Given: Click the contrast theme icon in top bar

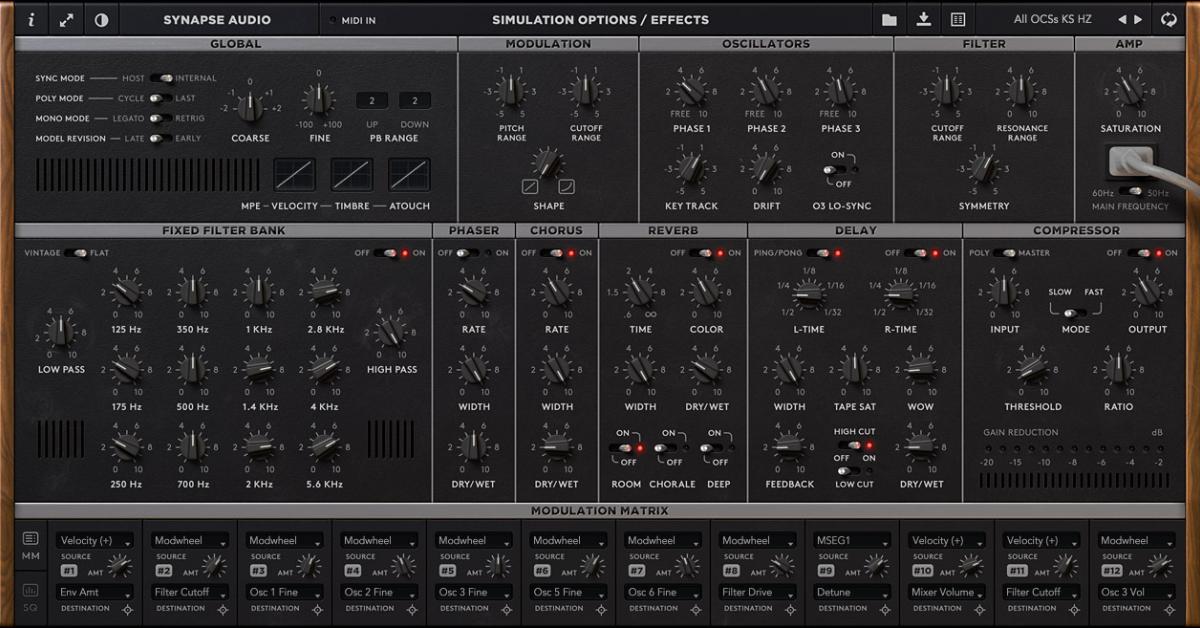Looking at the screenshot, I should 101,18.
